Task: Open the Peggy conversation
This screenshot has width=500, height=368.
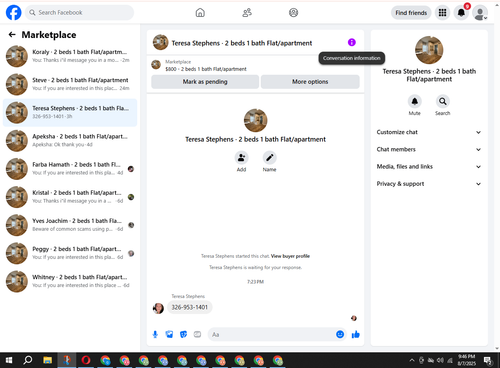Action: (70, 253)
